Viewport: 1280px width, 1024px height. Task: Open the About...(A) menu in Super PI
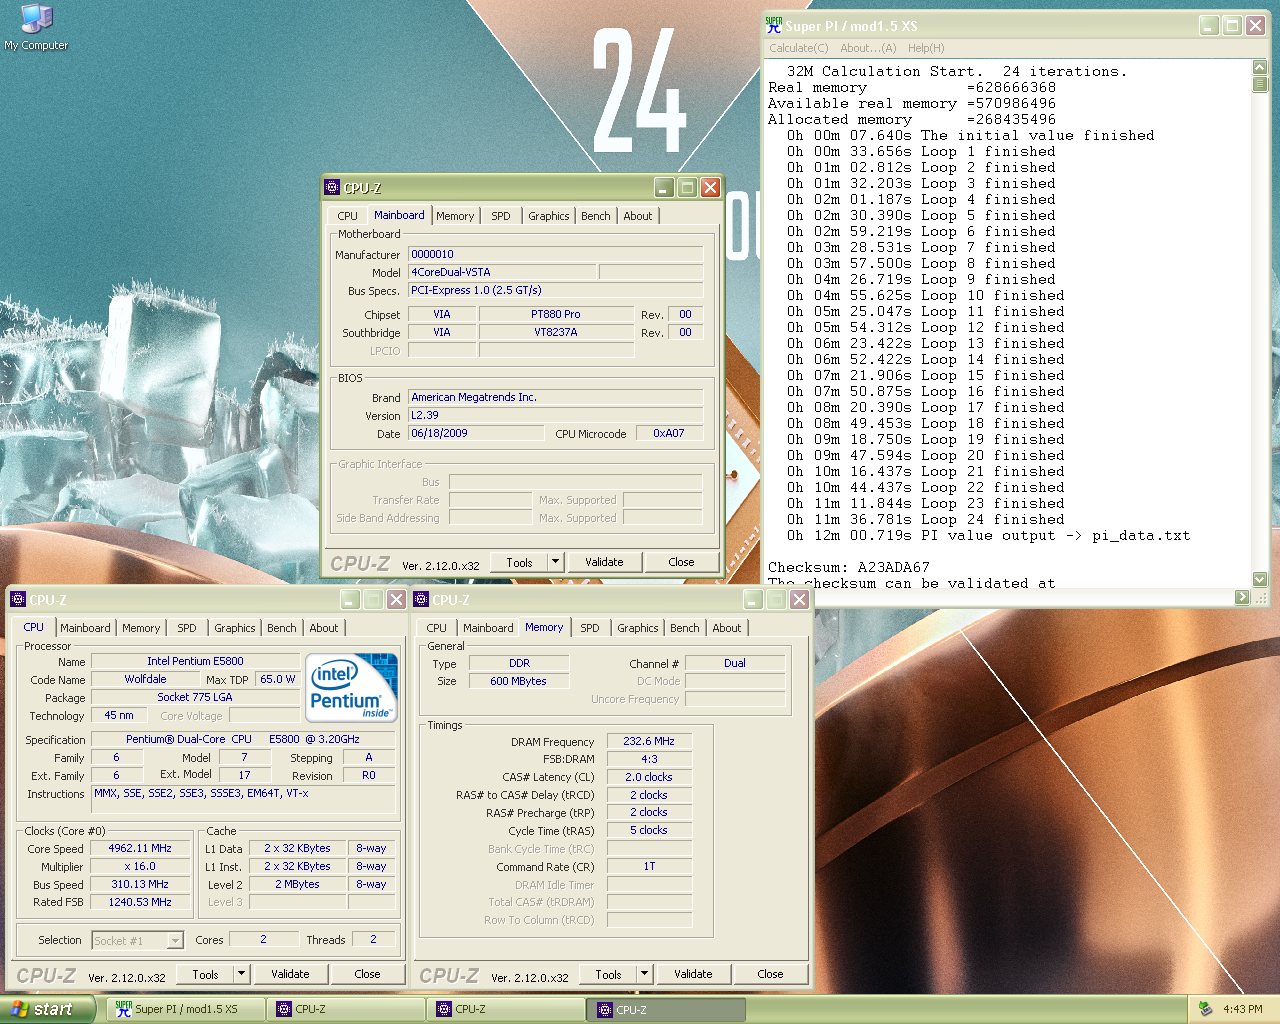(x=868, y=48)
